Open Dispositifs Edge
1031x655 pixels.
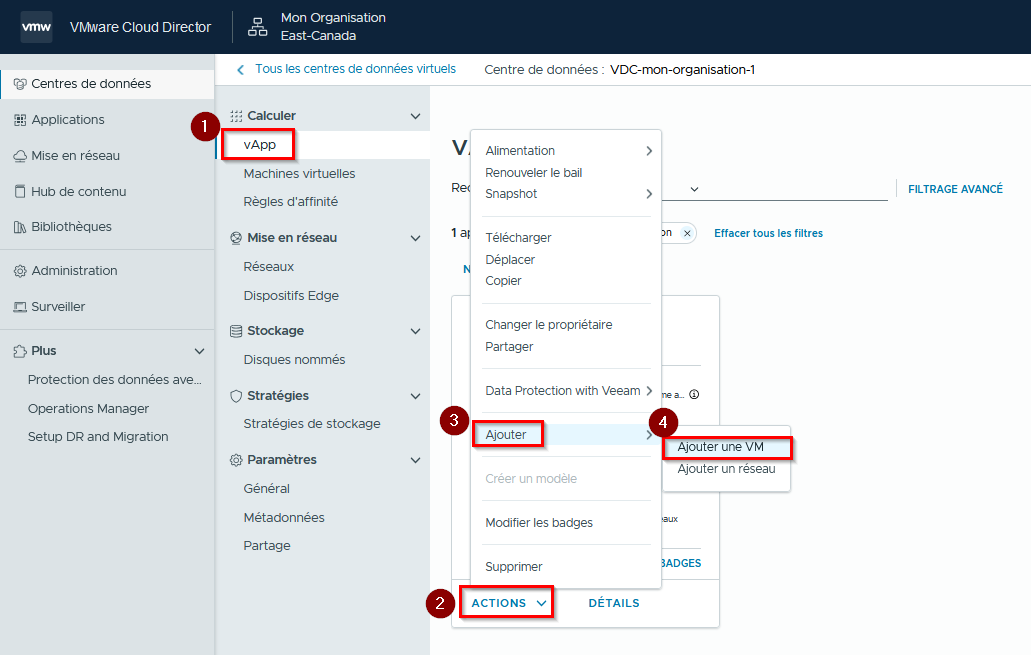point(291,296)
